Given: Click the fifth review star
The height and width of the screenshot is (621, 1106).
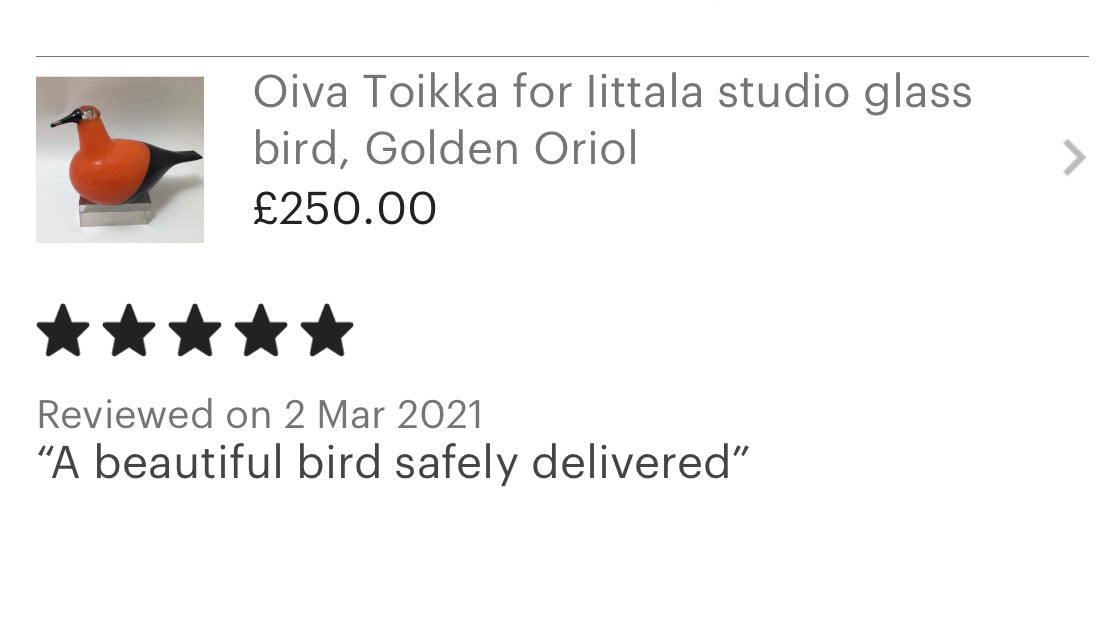Looking at the screenshot, I should [x=327, y=332].
